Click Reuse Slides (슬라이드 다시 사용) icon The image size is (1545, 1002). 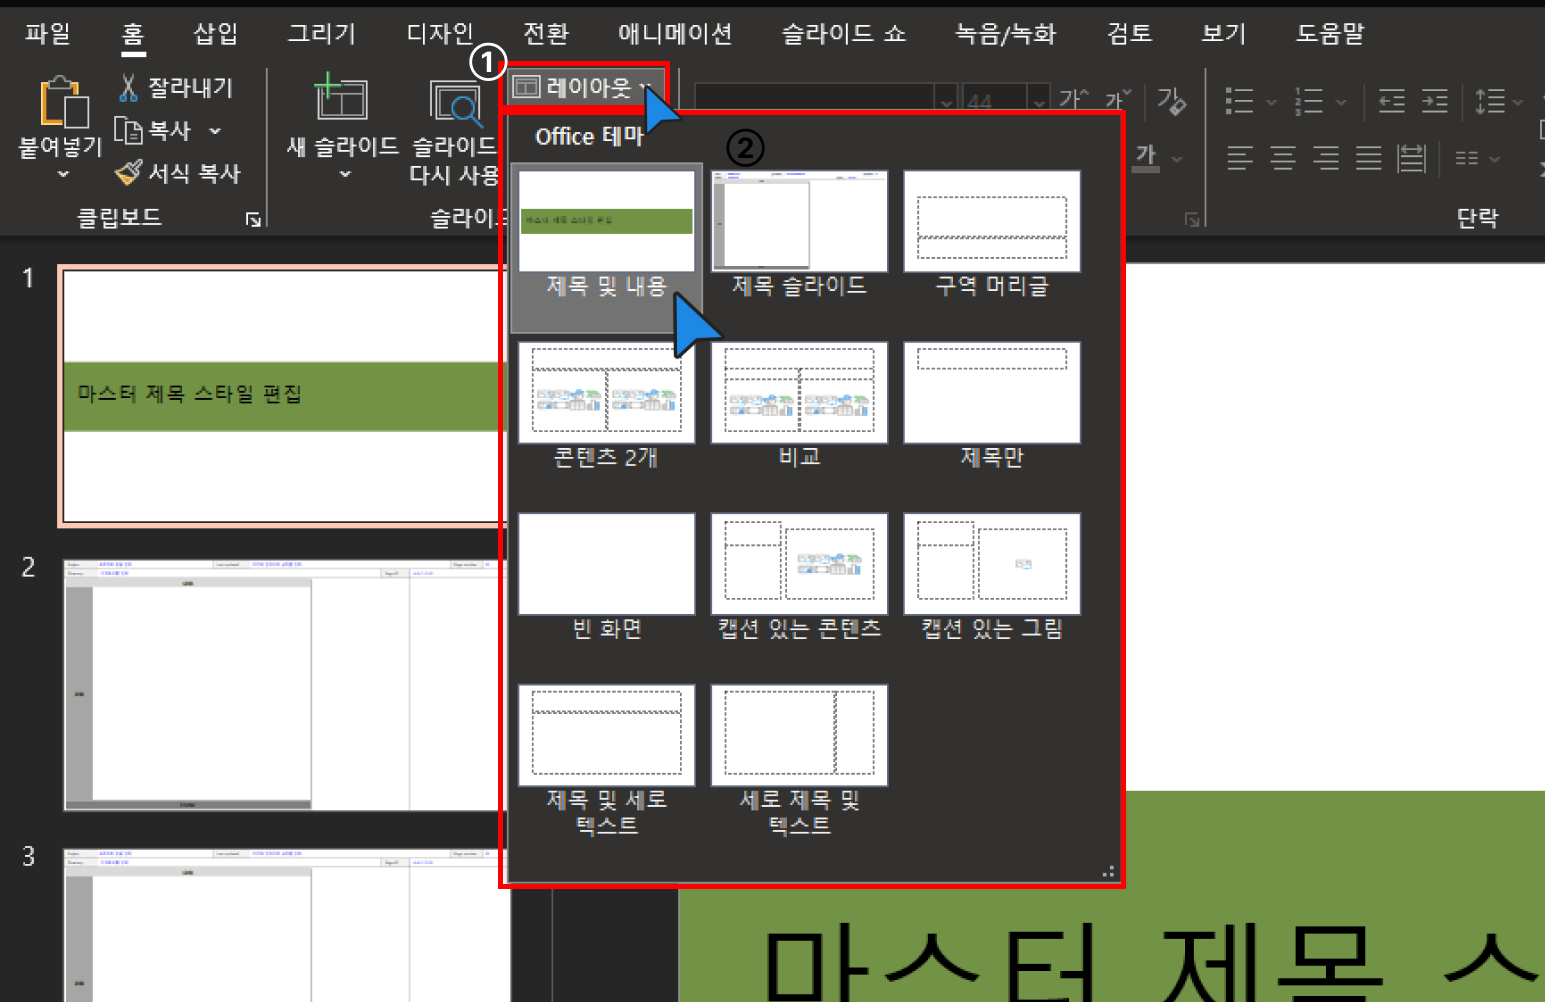click(x=456, y=102)
